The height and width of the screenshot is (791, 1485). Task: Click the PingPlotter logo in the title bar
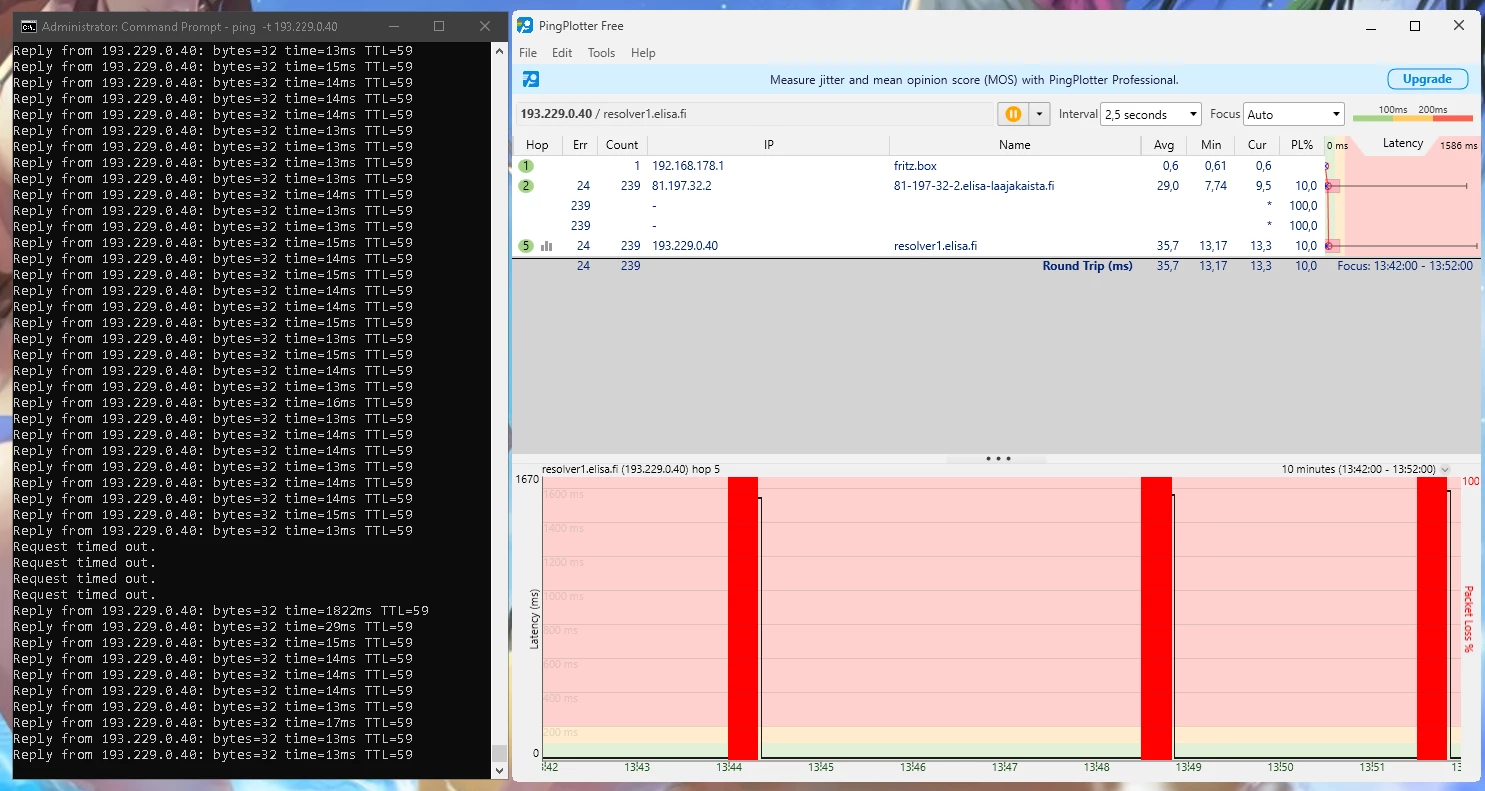click(524, 26)
